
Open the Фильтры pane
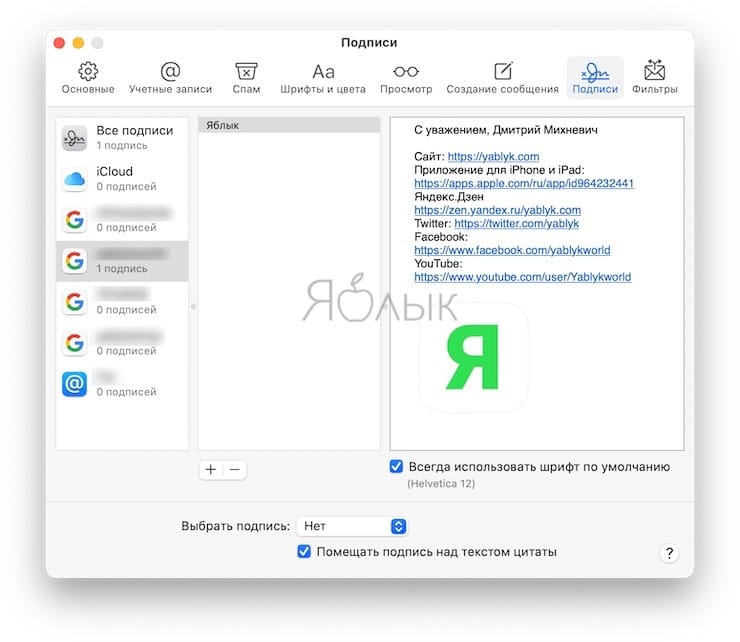pyautogui.click(x=655, y=78)
